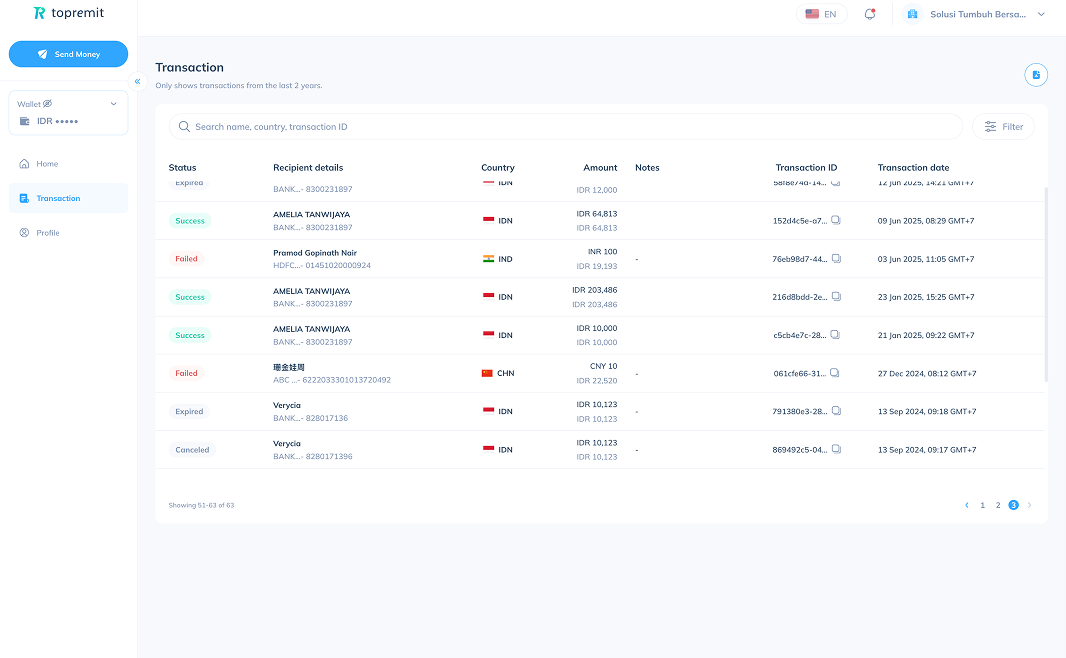Go to next page arrow

tap(1029, 505)
